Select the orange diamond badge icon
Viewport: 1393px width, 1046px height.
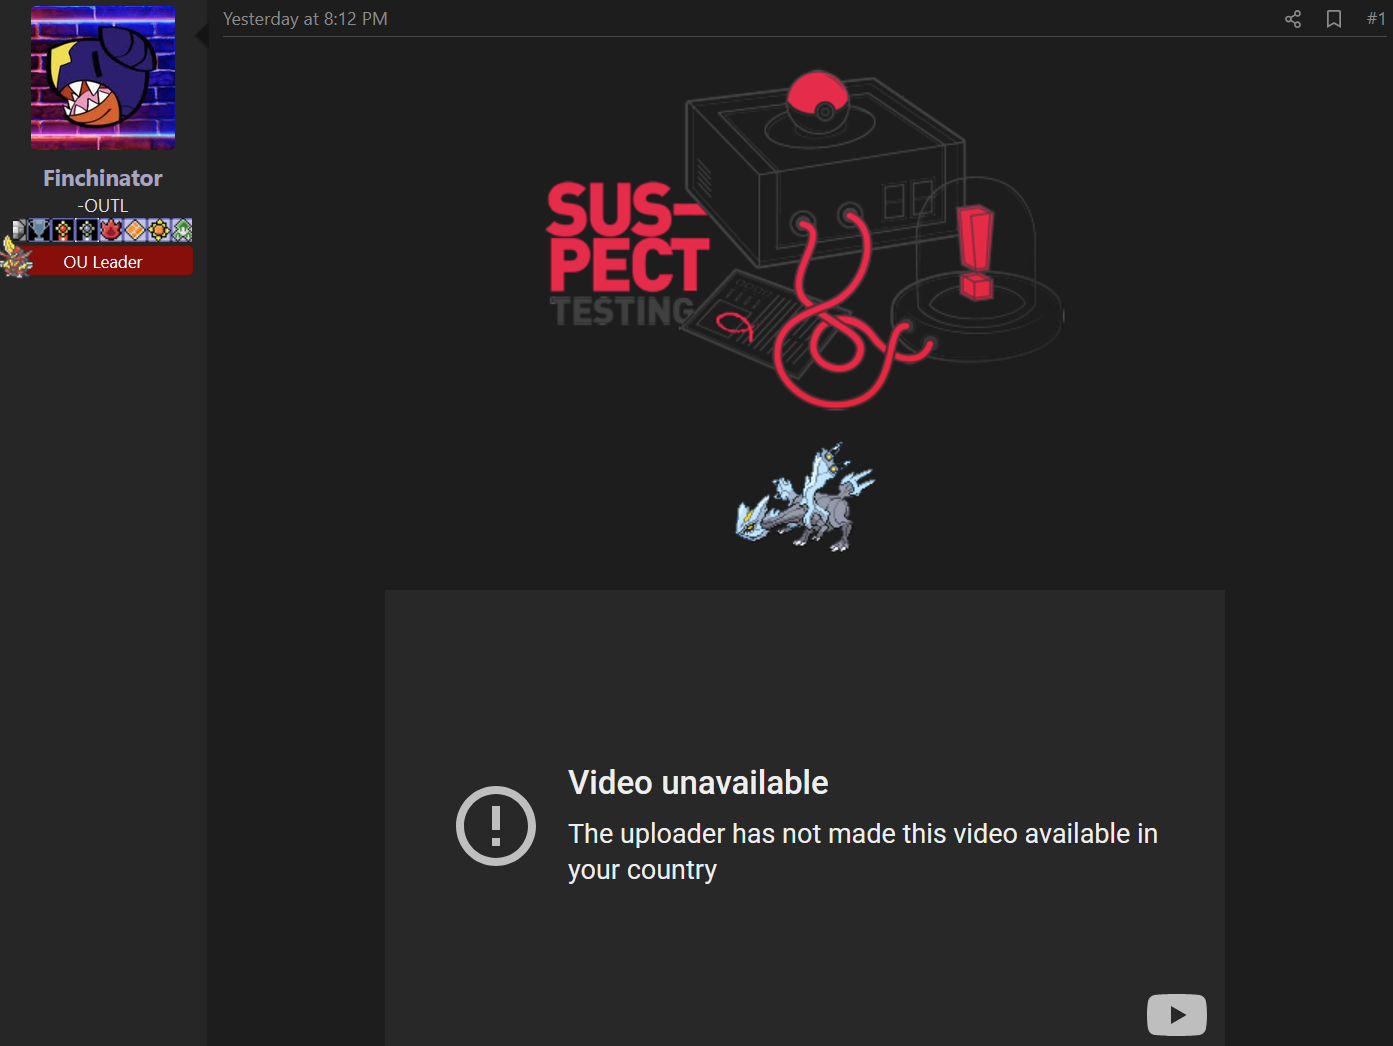(x=135, y=231)
